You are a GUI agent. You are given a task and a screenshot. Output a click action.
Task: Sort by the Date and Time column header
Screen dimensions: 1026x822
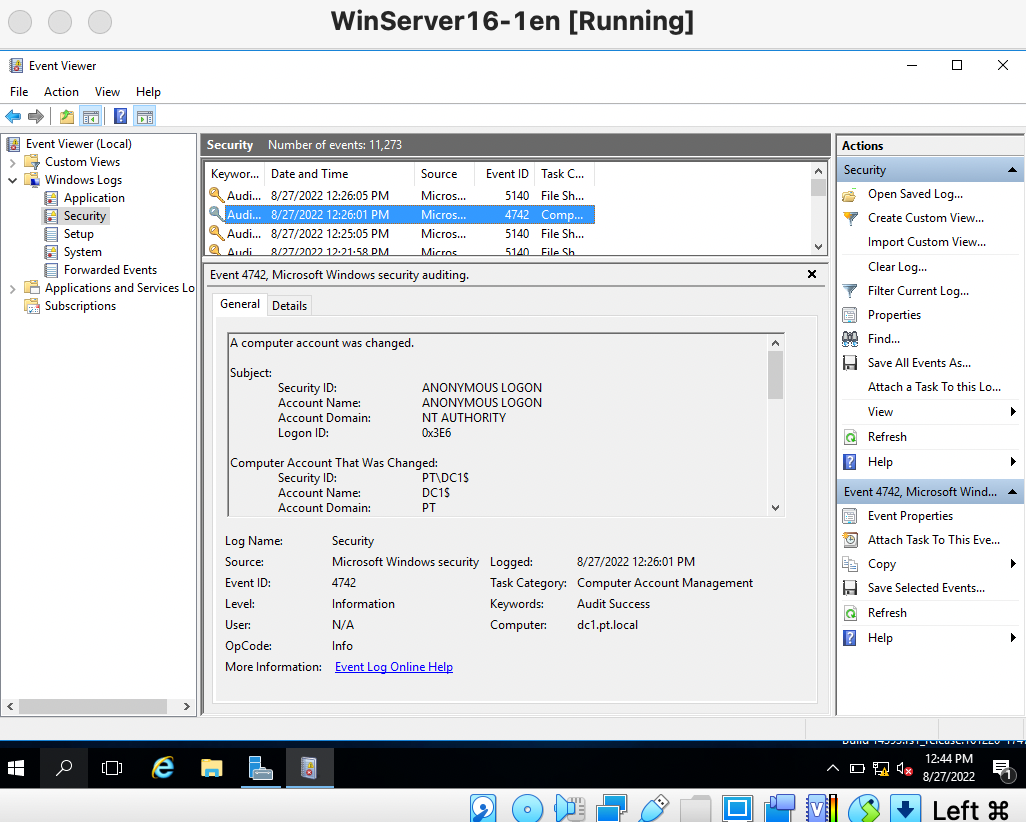pyautogui.click(x=340, y=174)
